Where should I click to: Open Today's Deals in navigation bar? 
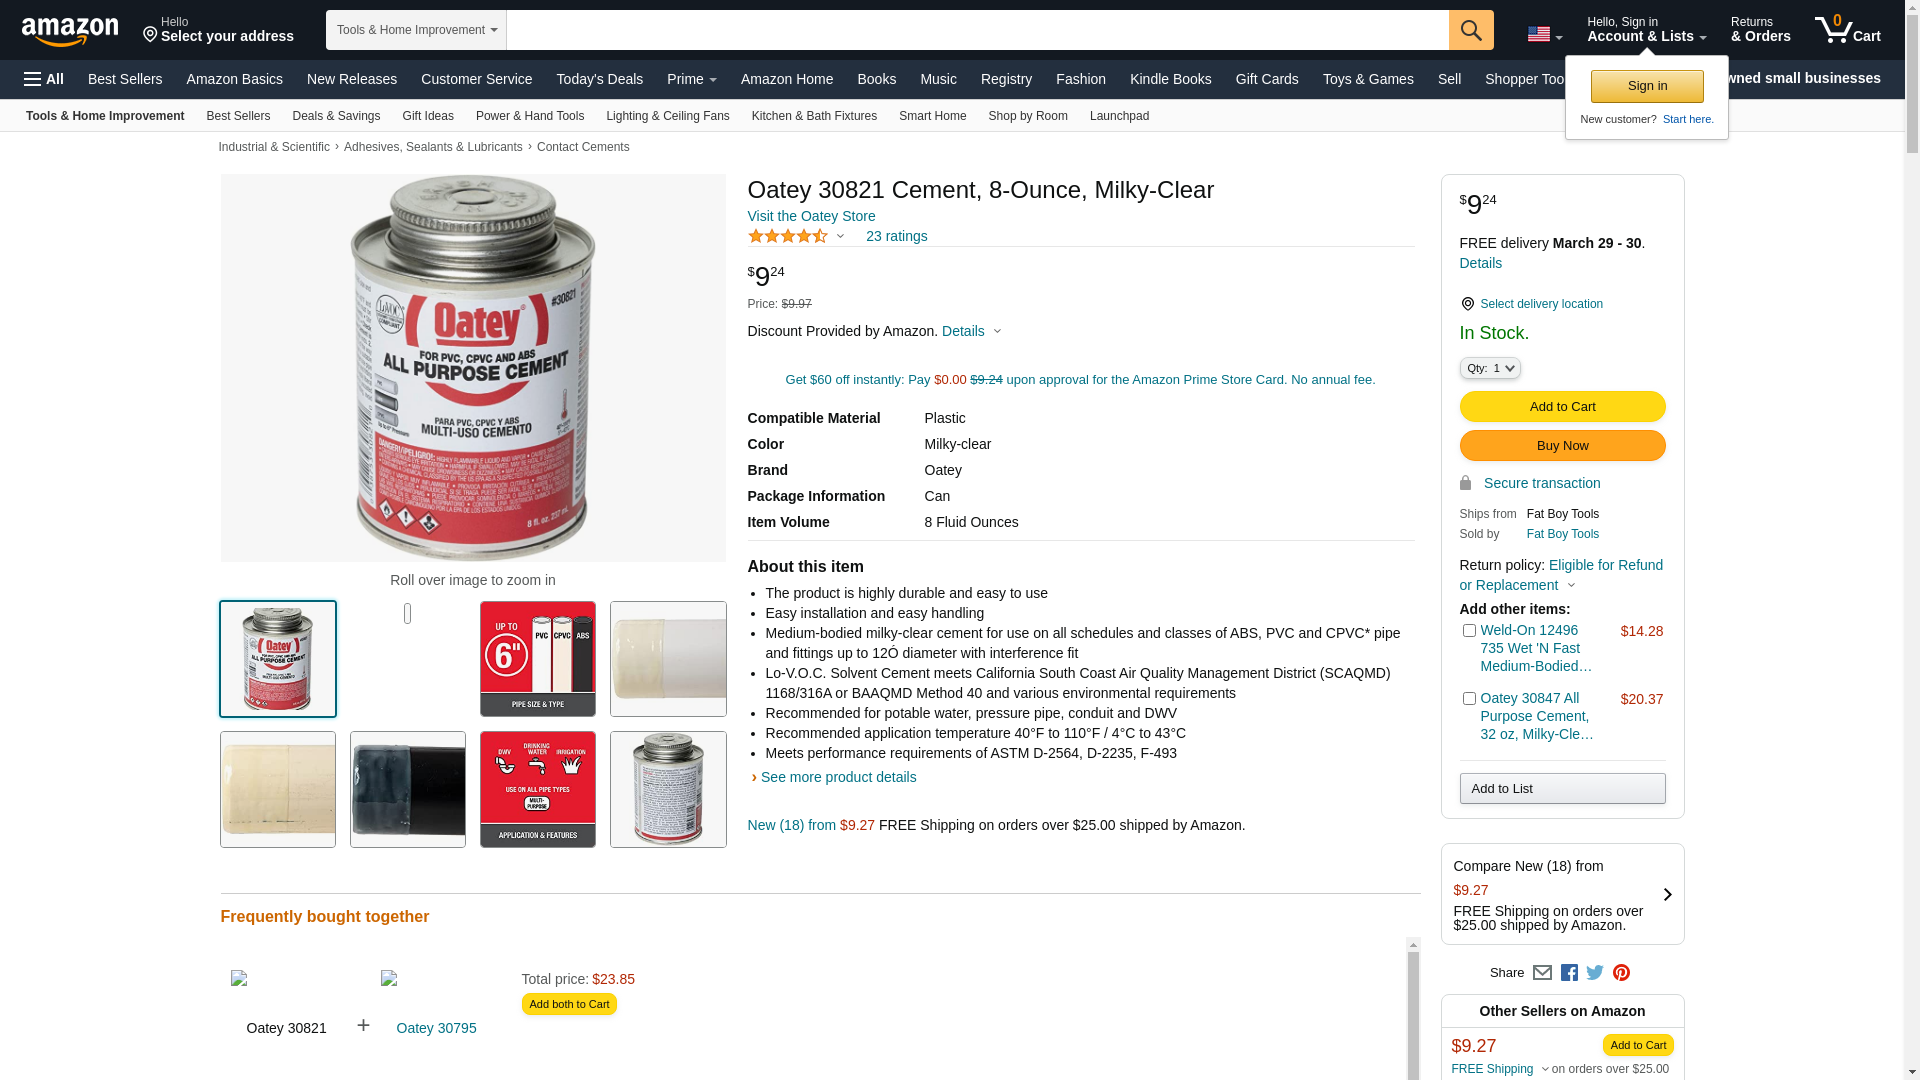tap(600, 79)
